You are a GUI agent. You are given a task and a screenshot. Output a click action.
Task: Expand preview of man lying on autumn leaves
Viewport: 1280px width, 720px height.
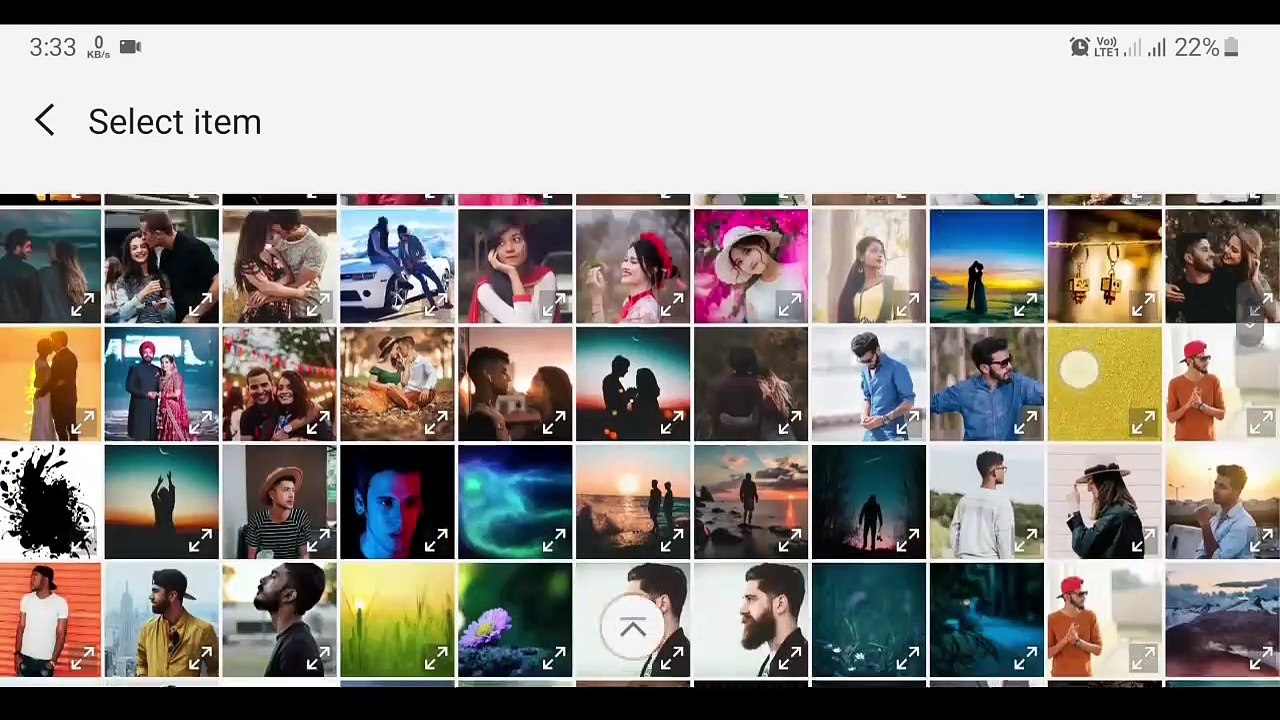(437, 423)
